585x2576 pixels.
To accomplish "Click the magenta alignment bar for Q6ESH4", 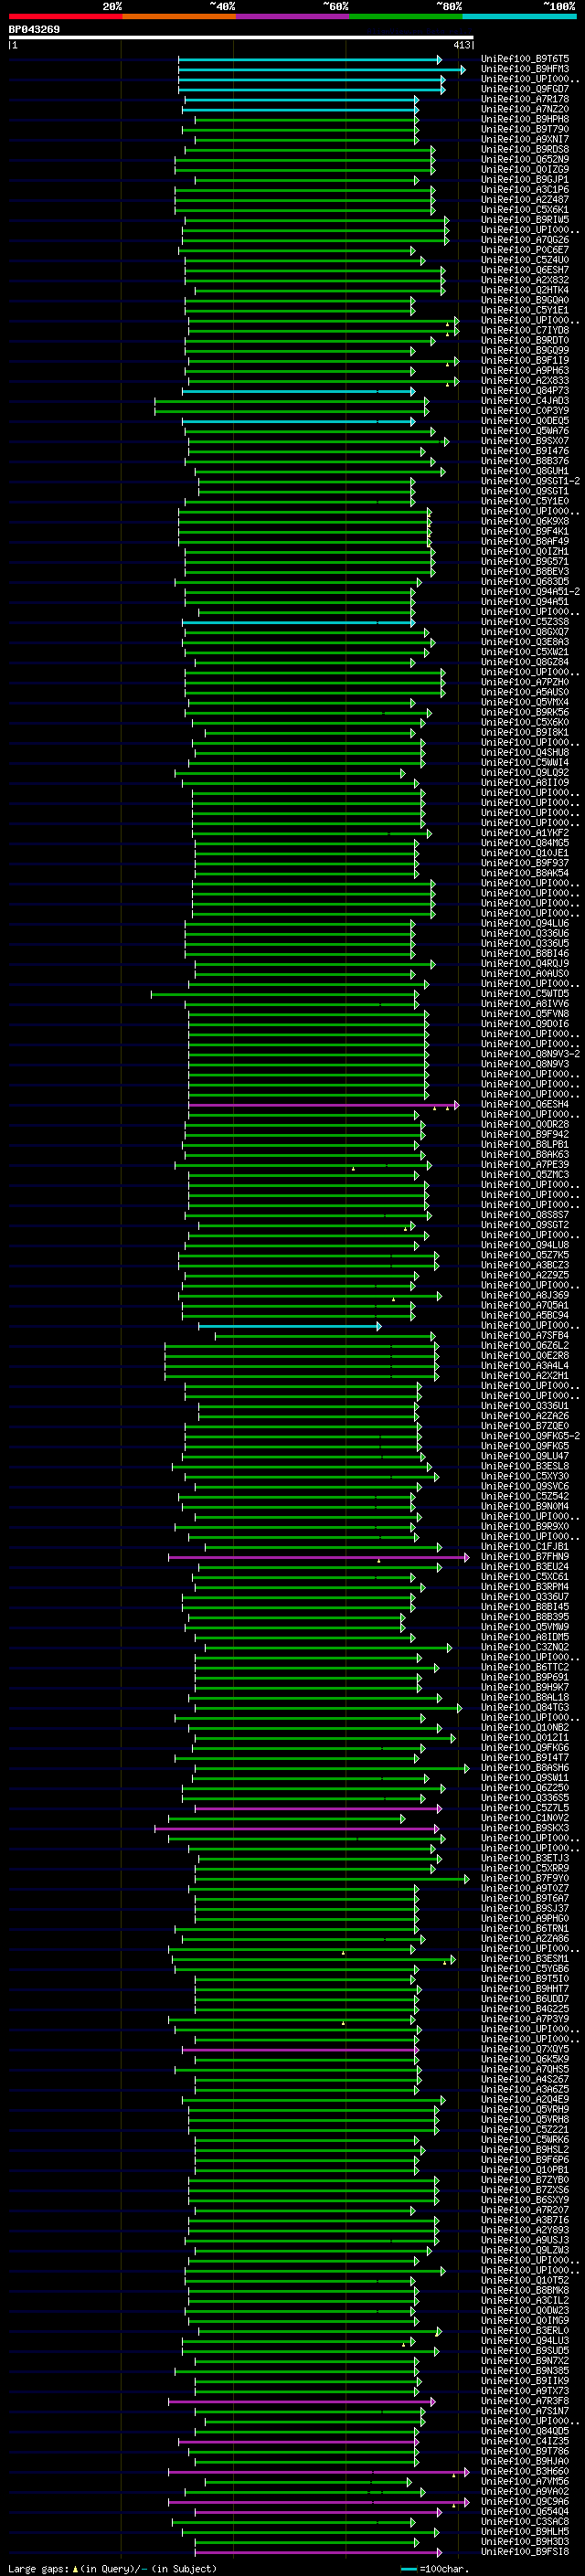I will click(x=323, y=1105).
